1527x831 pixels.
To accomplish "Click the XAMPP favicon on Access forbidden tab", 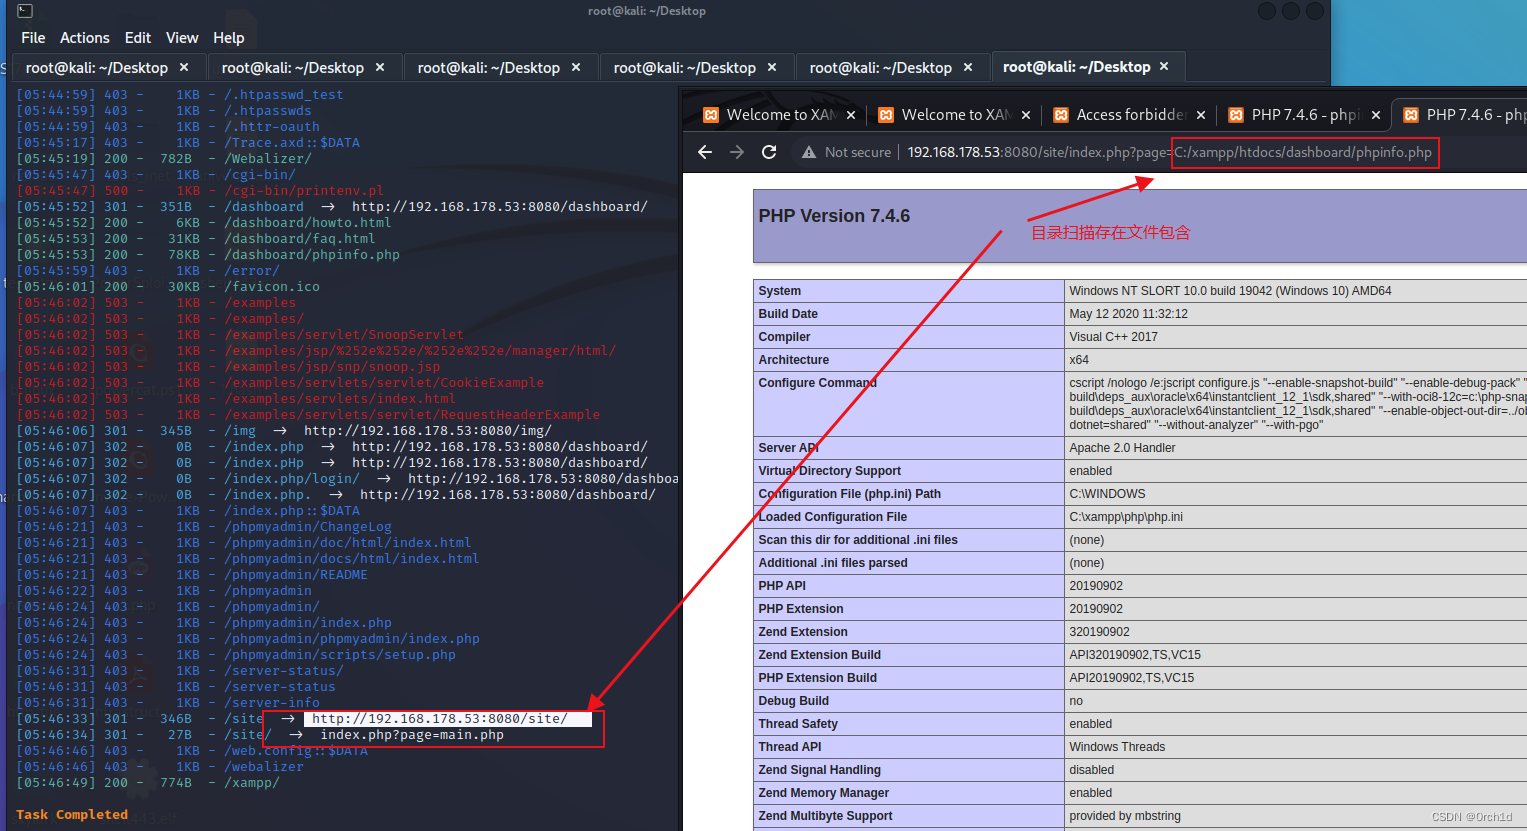I will click(x=1061, y=115).
